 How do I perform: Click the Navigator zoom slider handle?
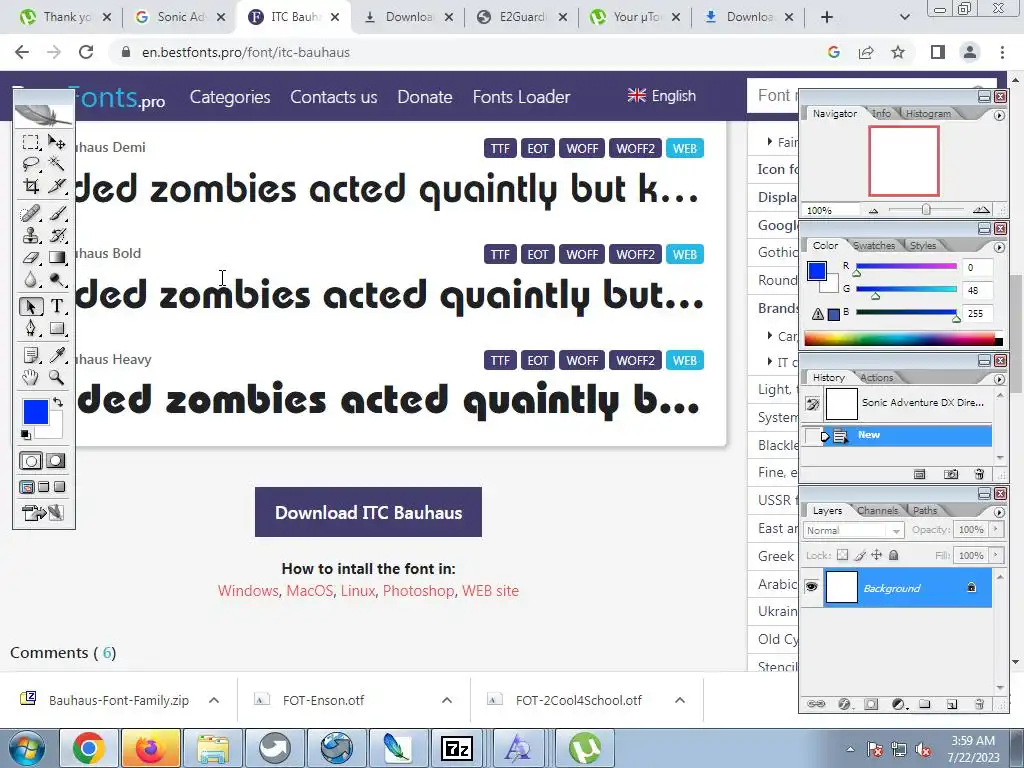point(925,210)
